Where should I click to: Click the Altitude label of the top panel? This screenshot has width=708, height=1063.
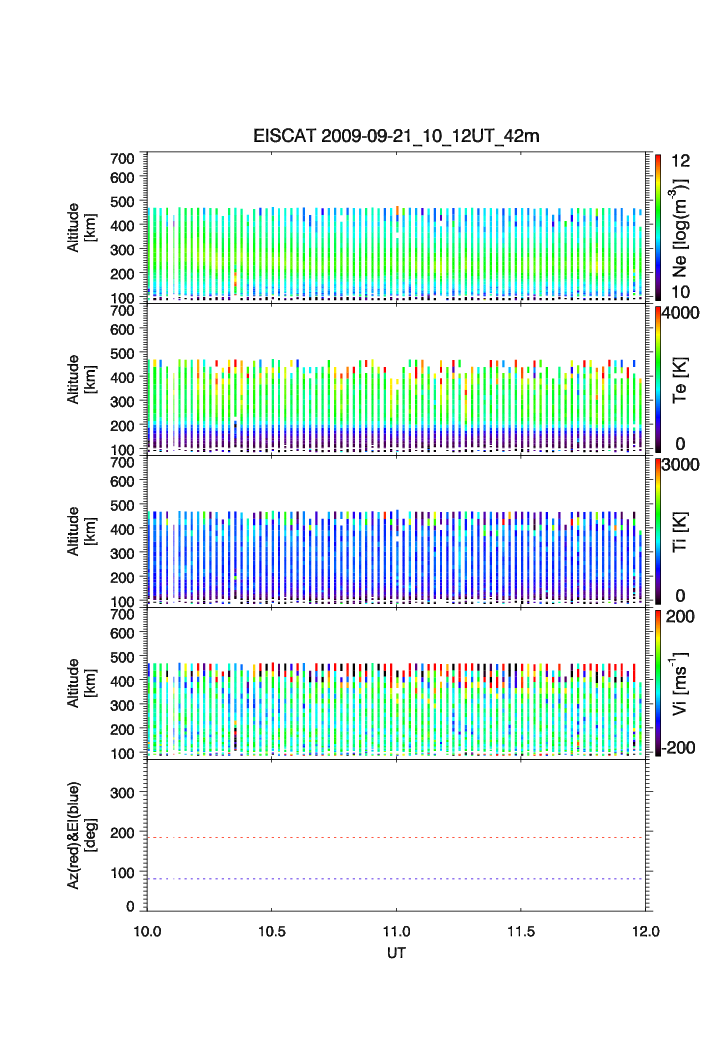[81, 226]
